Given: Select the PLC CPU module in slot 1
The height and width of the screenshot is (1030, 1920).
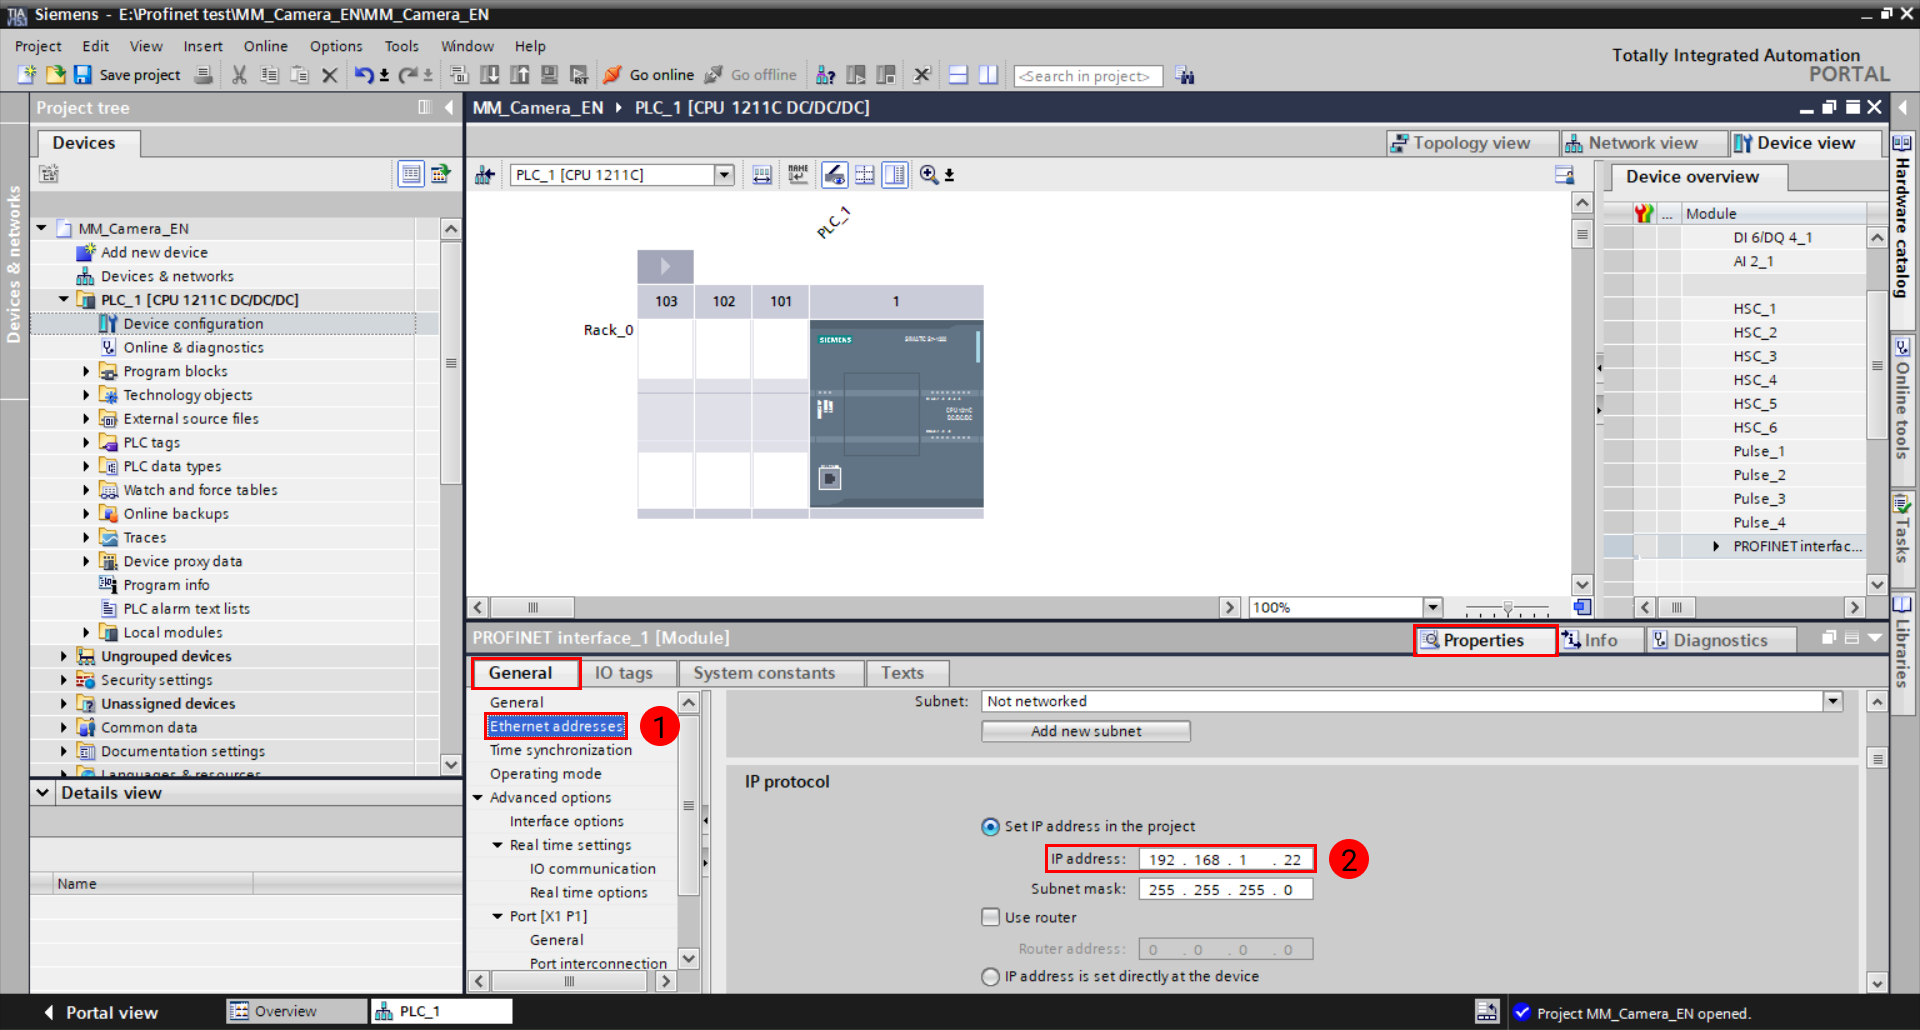Looking at the screenshot, I should [x=896, y=413].
